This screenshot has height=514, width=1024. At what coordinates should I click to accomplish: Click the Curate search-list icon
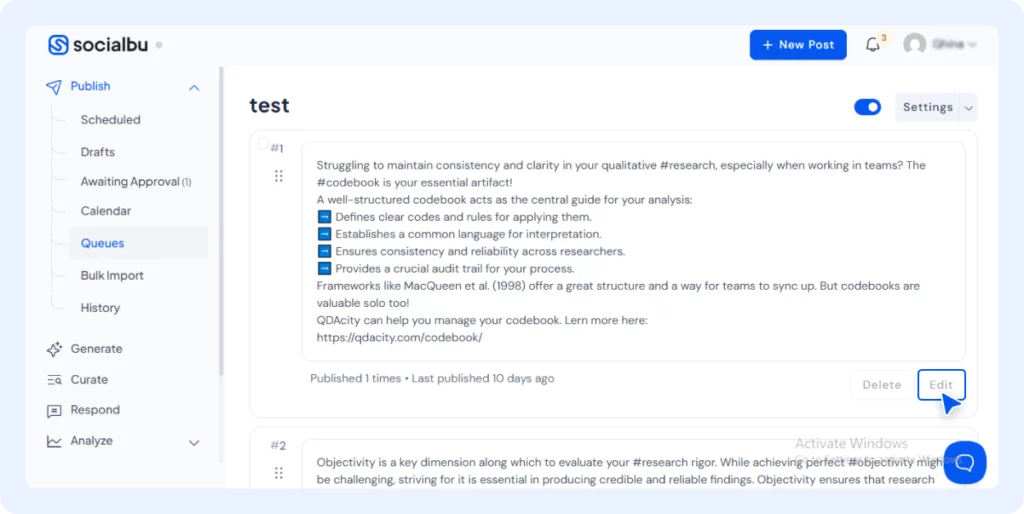tap(54, 379)
